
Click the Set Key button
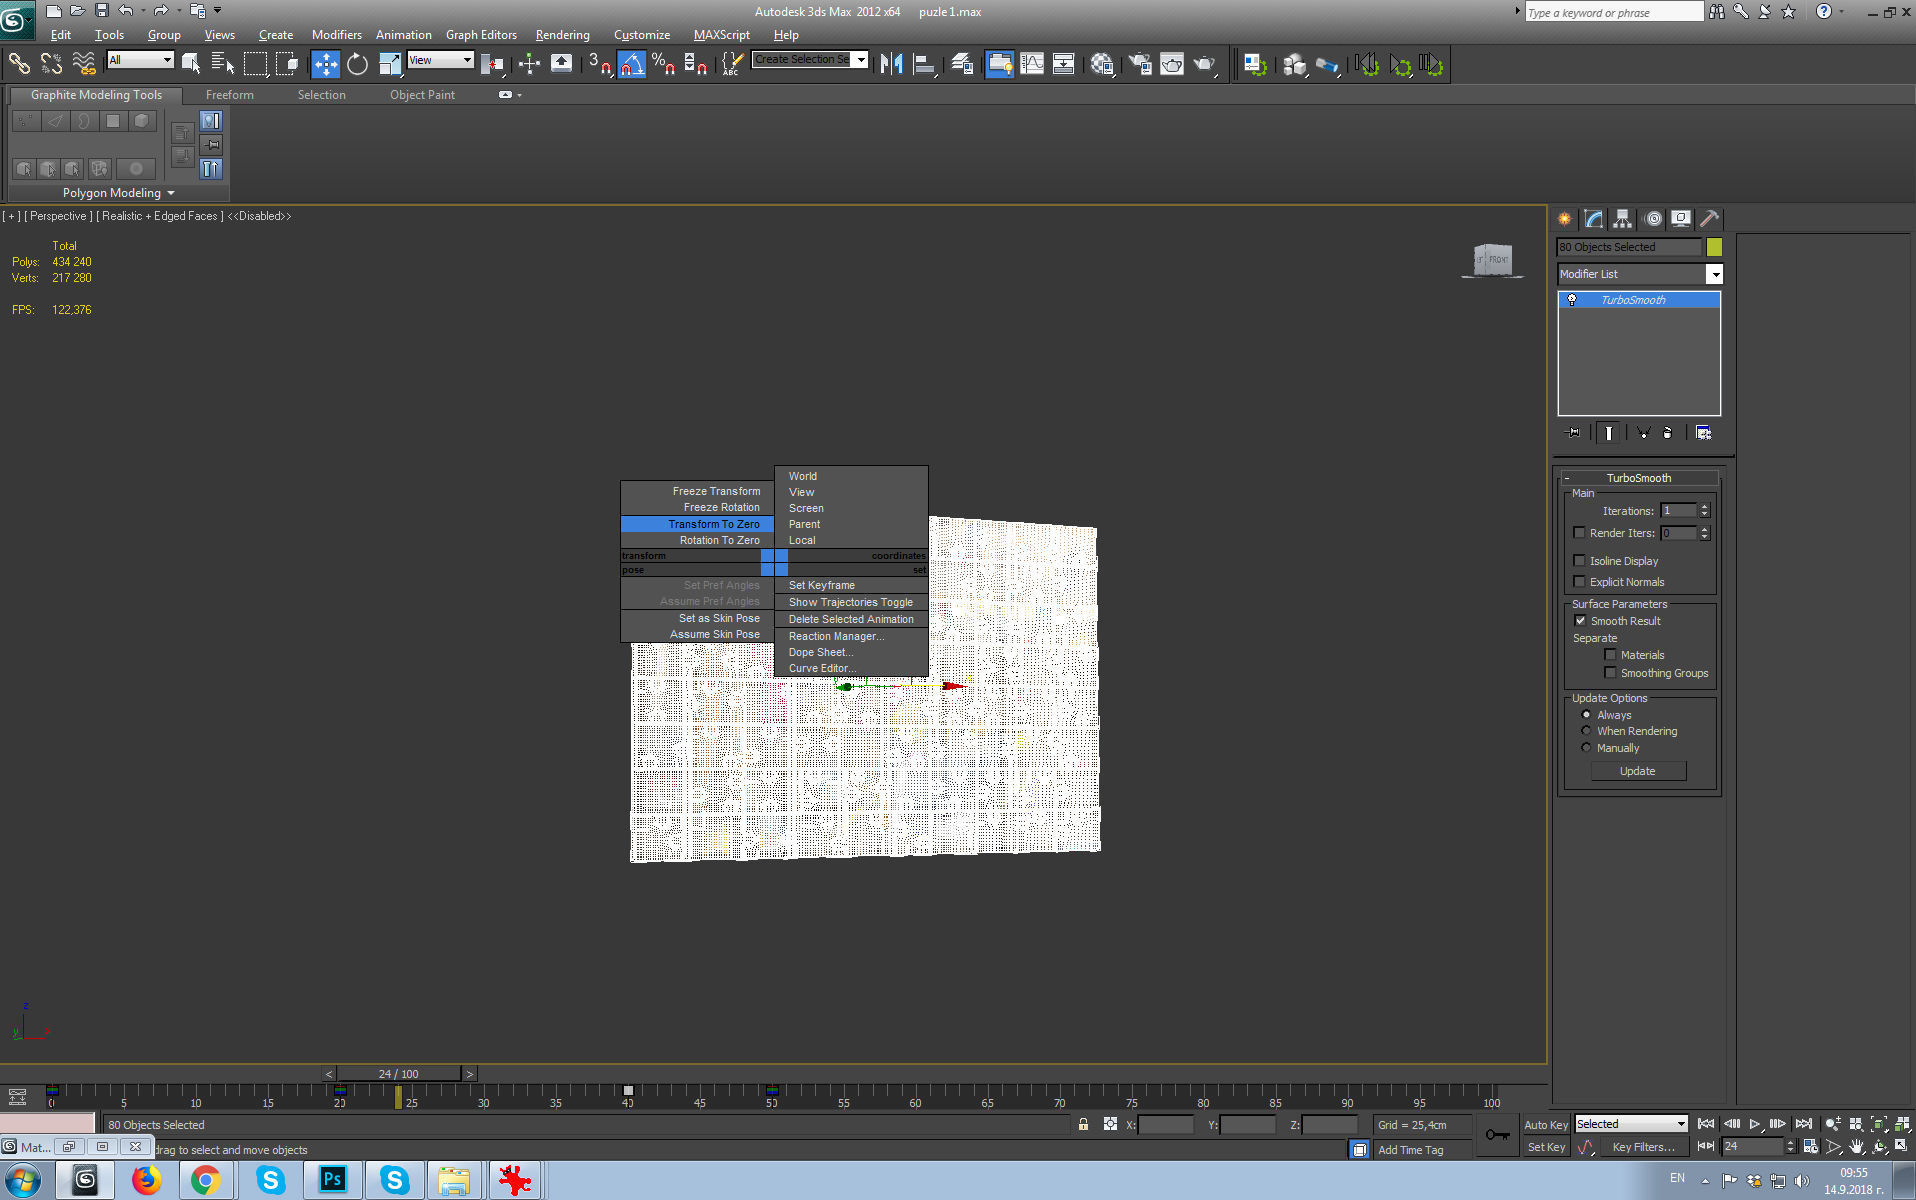point(1546,1147)
